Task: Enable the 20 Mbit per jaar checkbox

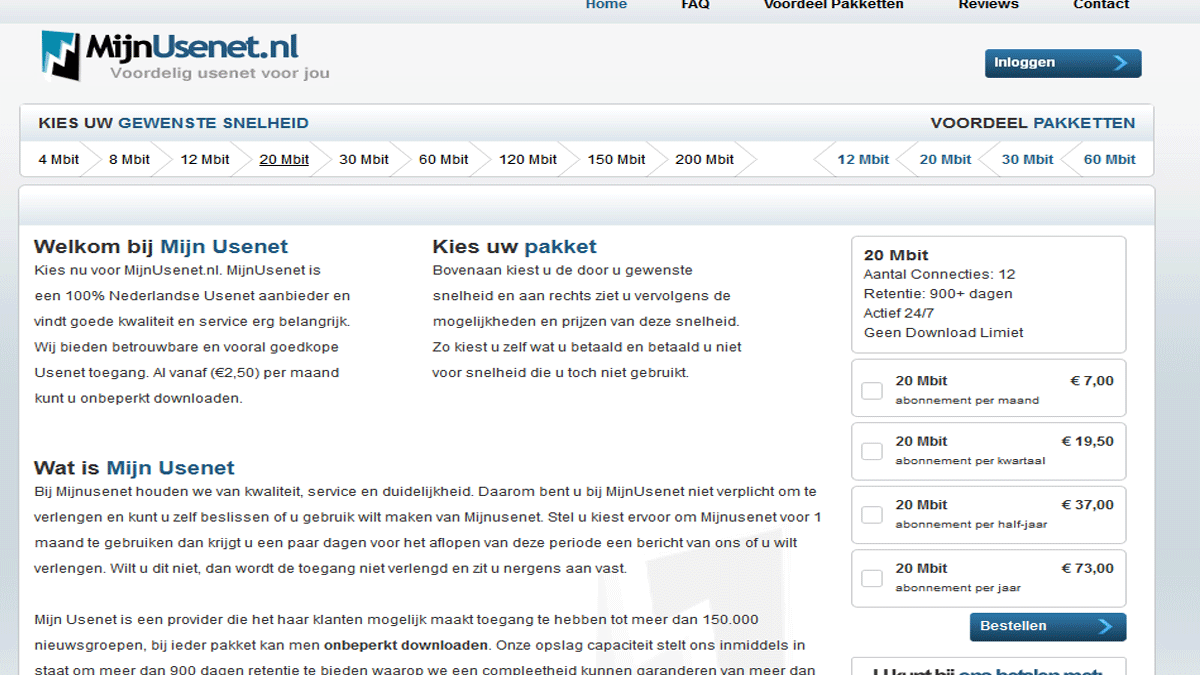Action: pyautogui.click(x=872, y=578)
